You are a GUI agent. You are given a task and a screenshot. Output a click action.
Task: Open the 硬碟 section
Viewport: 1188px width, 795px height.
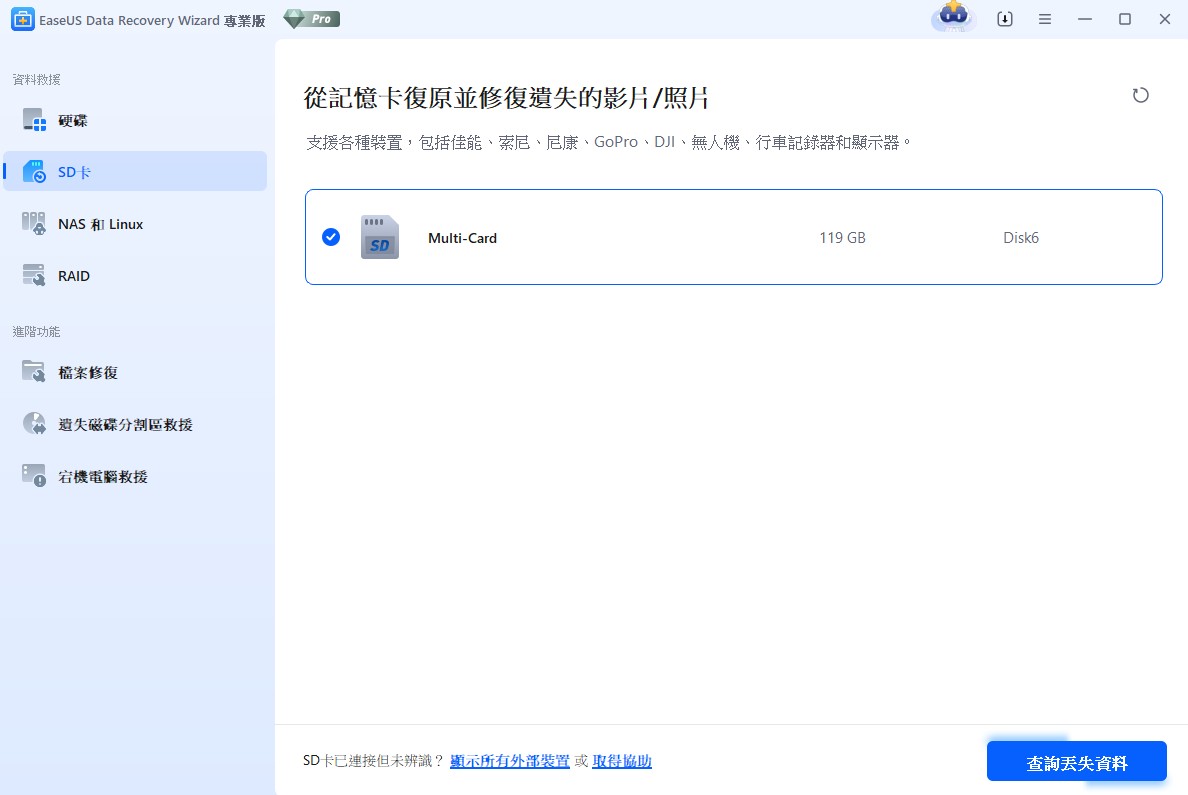coord(135,120)
